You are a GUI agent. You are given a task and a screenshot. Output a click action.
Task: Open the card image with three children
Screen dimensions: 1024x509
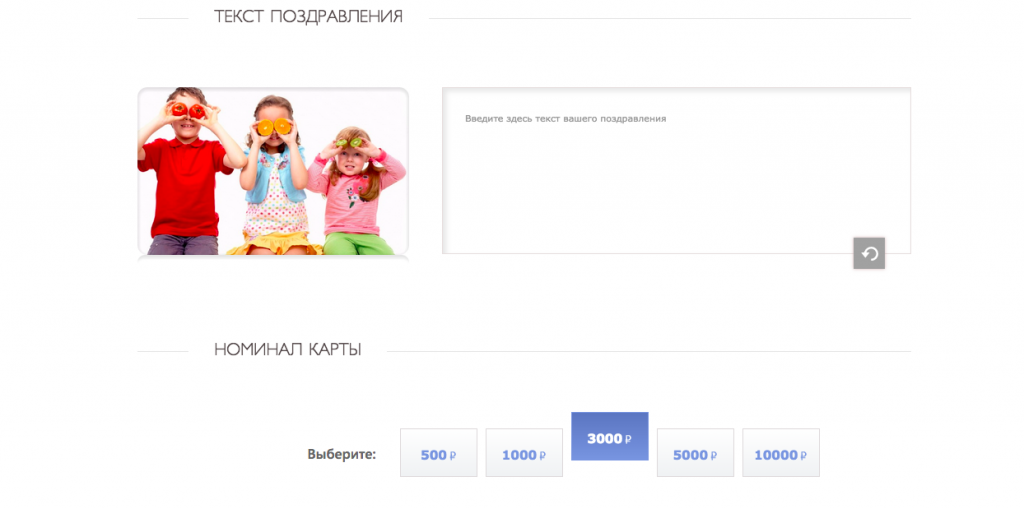coord(273,170)
